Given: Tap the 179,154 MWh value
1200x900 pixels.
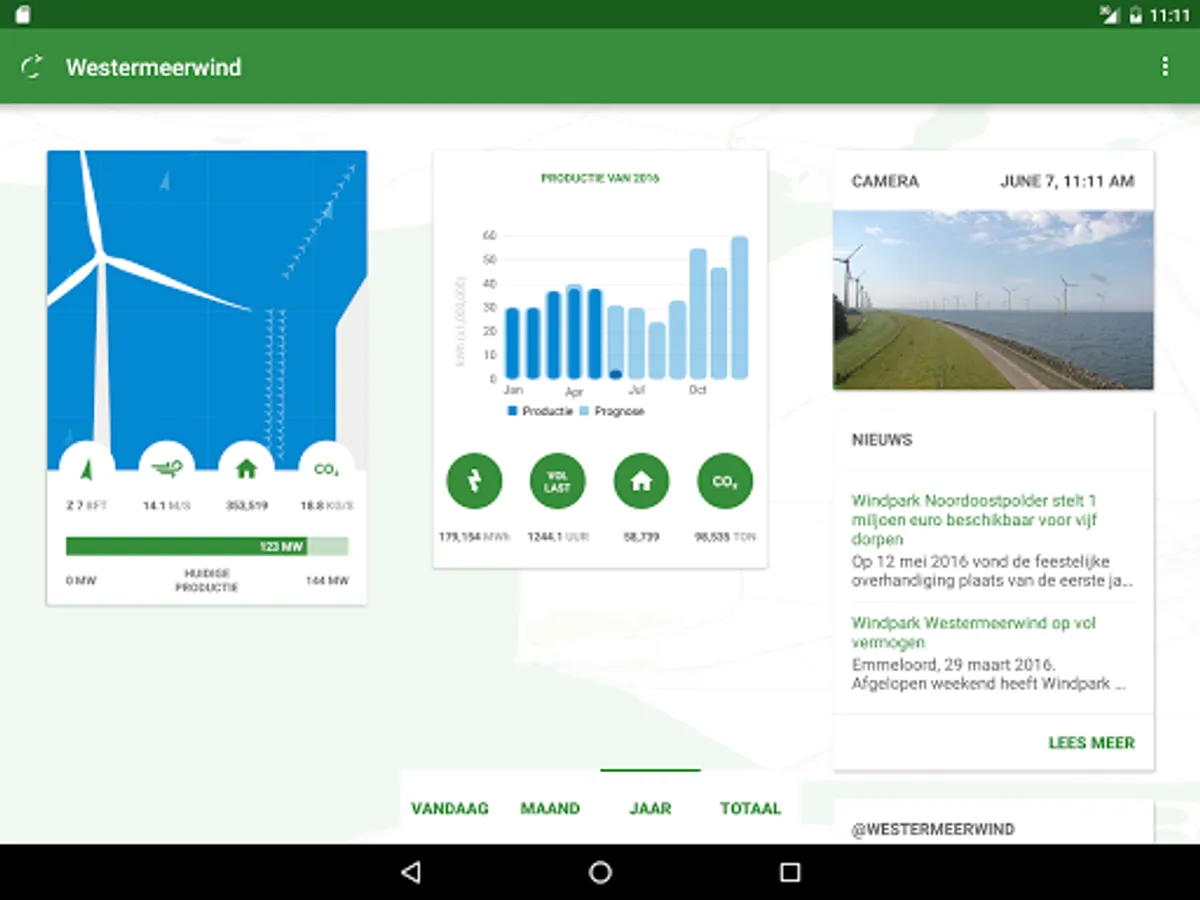Looking at the screenshot, I should (x=474, y=537).
